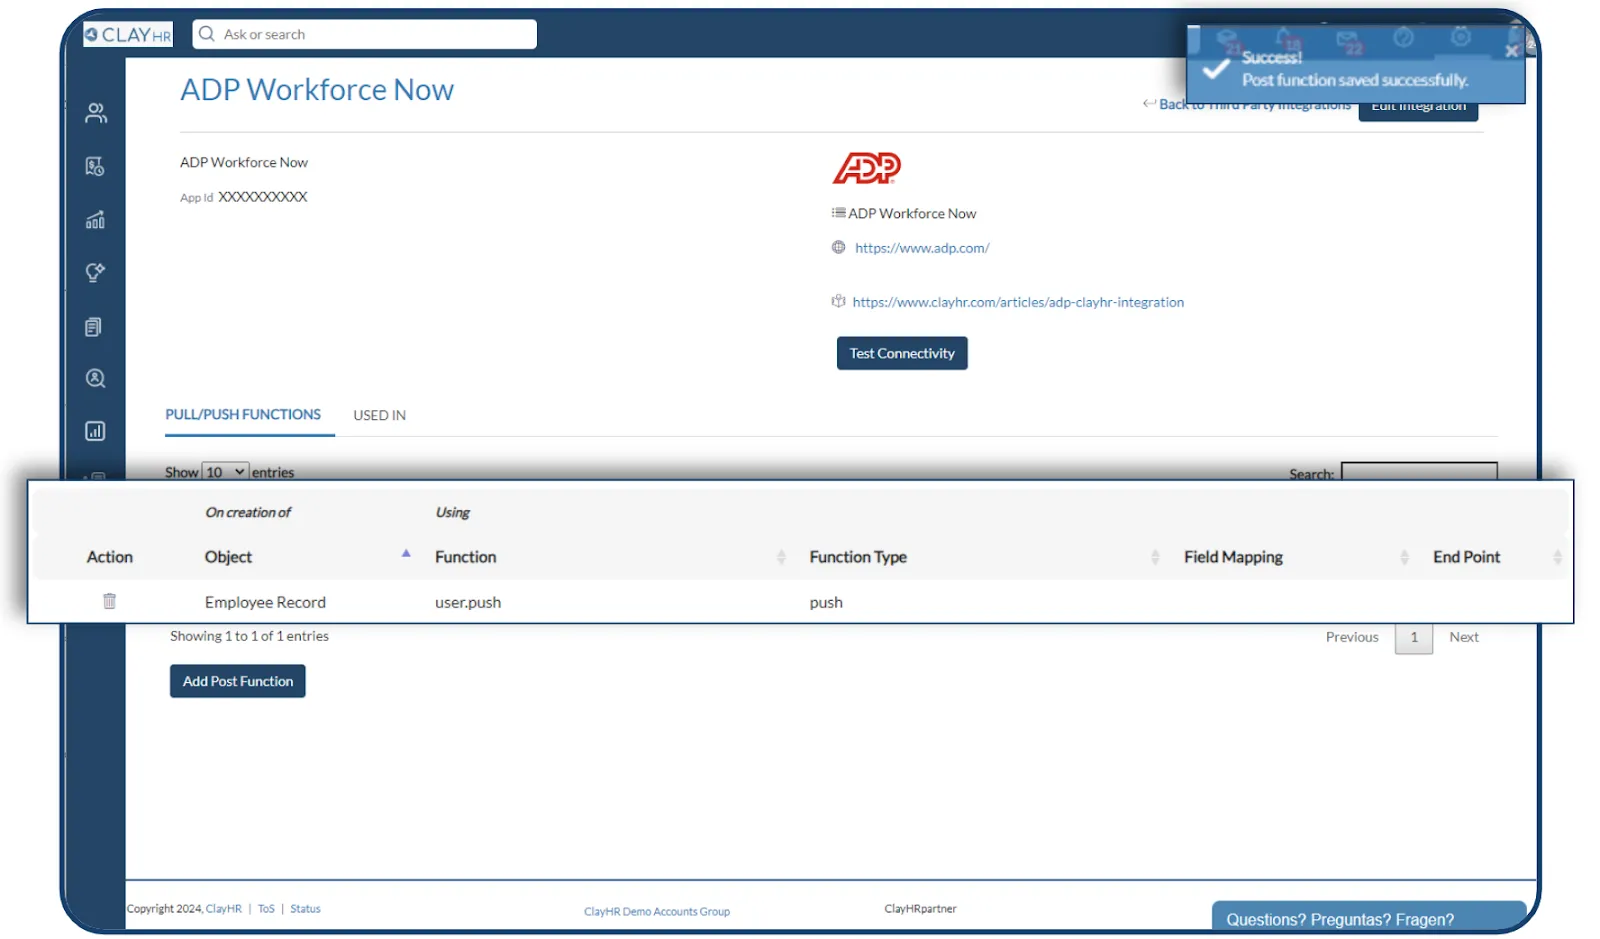
Task: Click 'Showing 1 to 1 of 1 entries'
Action: point(249,636)
